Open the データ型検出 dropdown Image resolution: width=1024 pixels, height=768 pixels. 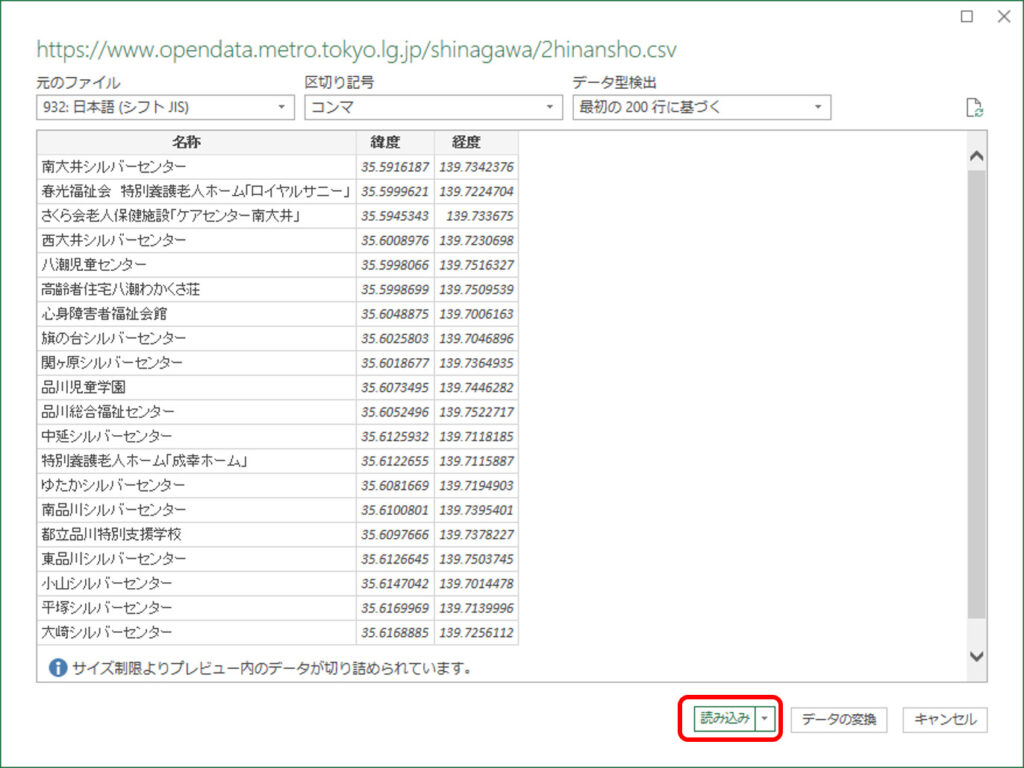coord(701,107)
